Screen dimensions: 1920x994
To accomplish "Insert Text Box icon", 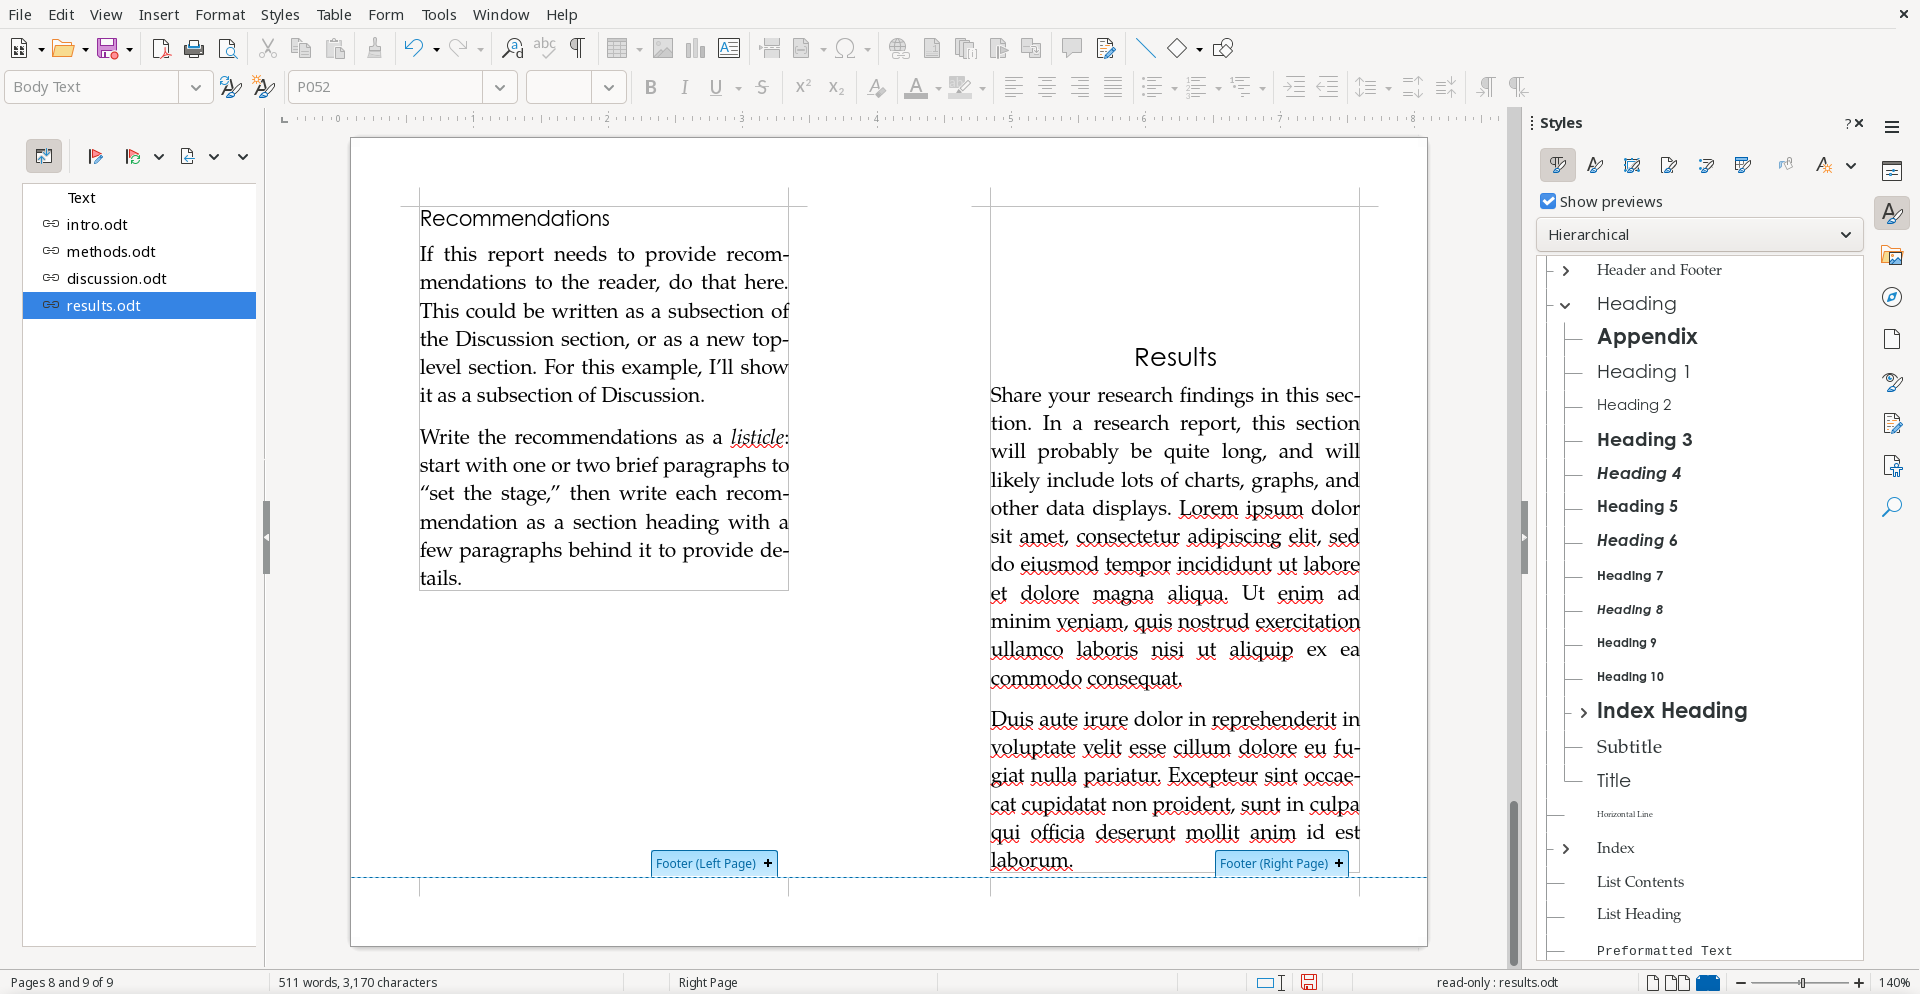I will pos(729,48).
